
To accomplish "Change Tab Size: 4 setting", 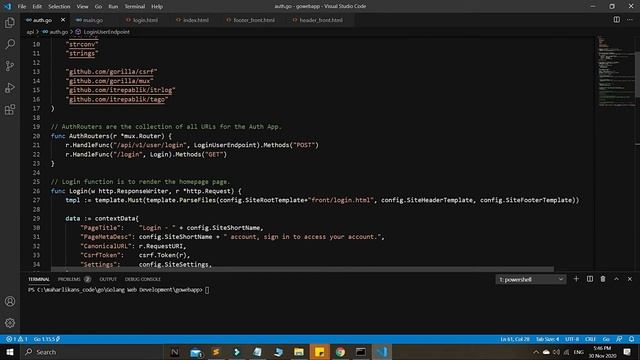I will (547, 339).
